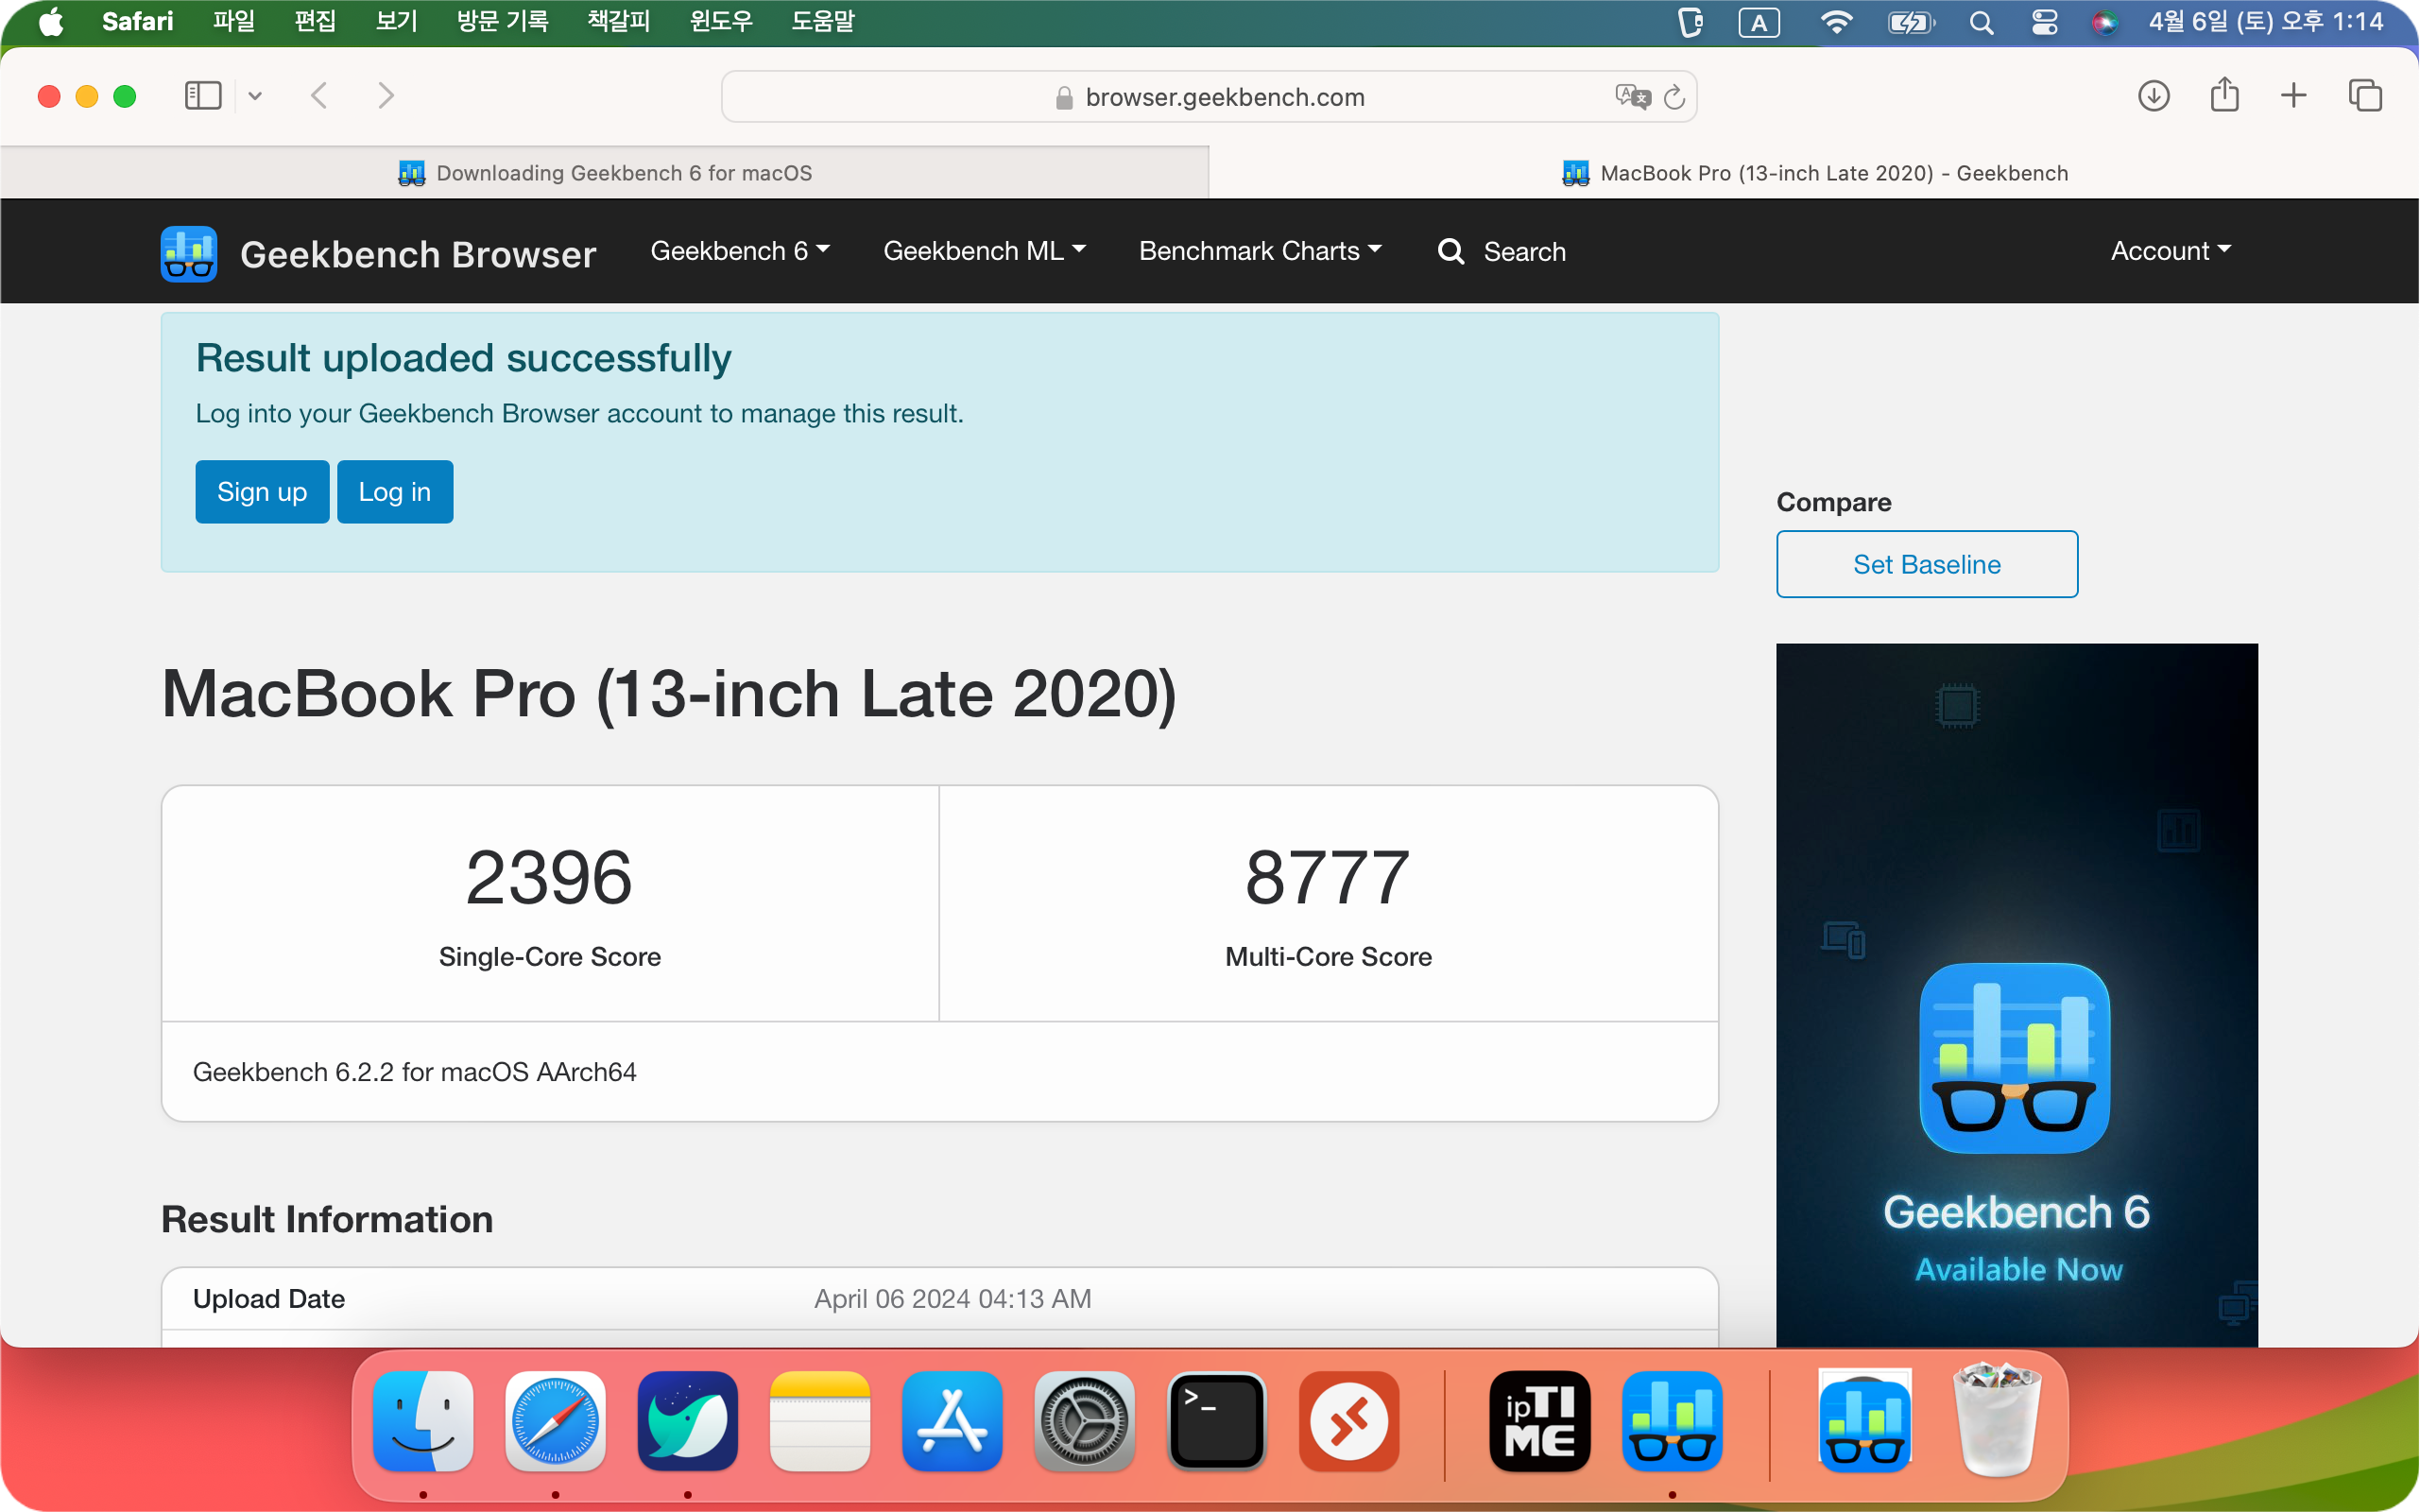Open Terminal in the Dock
The image size is (2420, 1512).
(1217, 1421)
